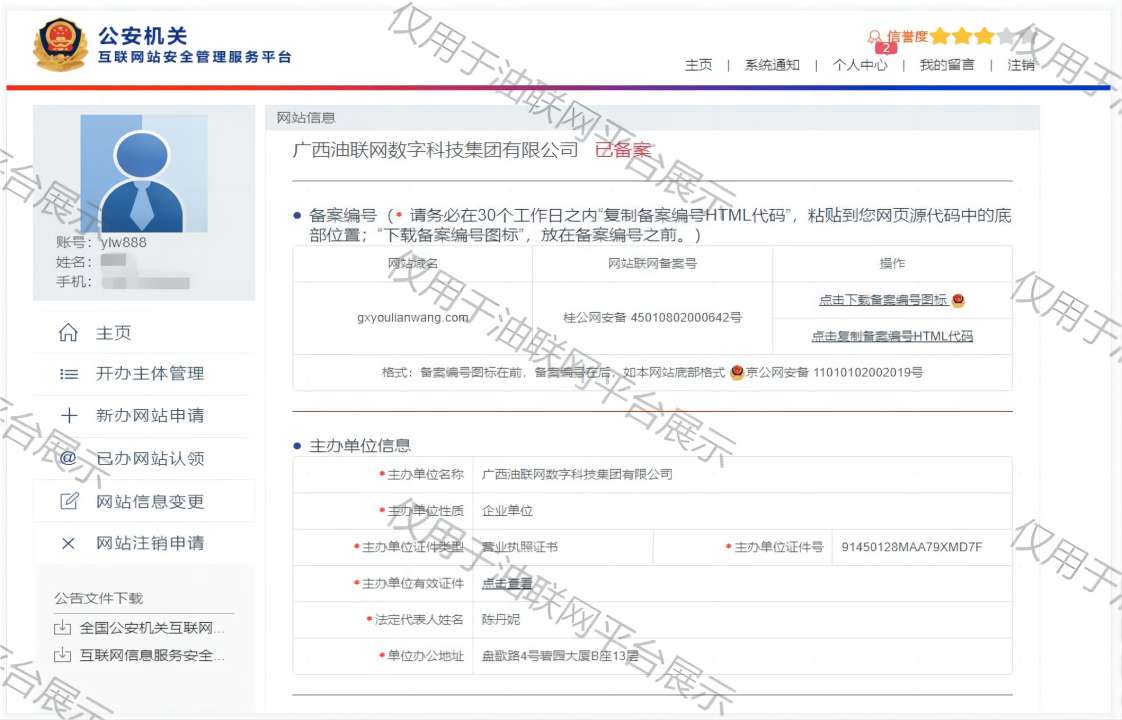1122x720 pixels.
Task: Open 个人中心 in top navigation
Action: pos(859,65)
